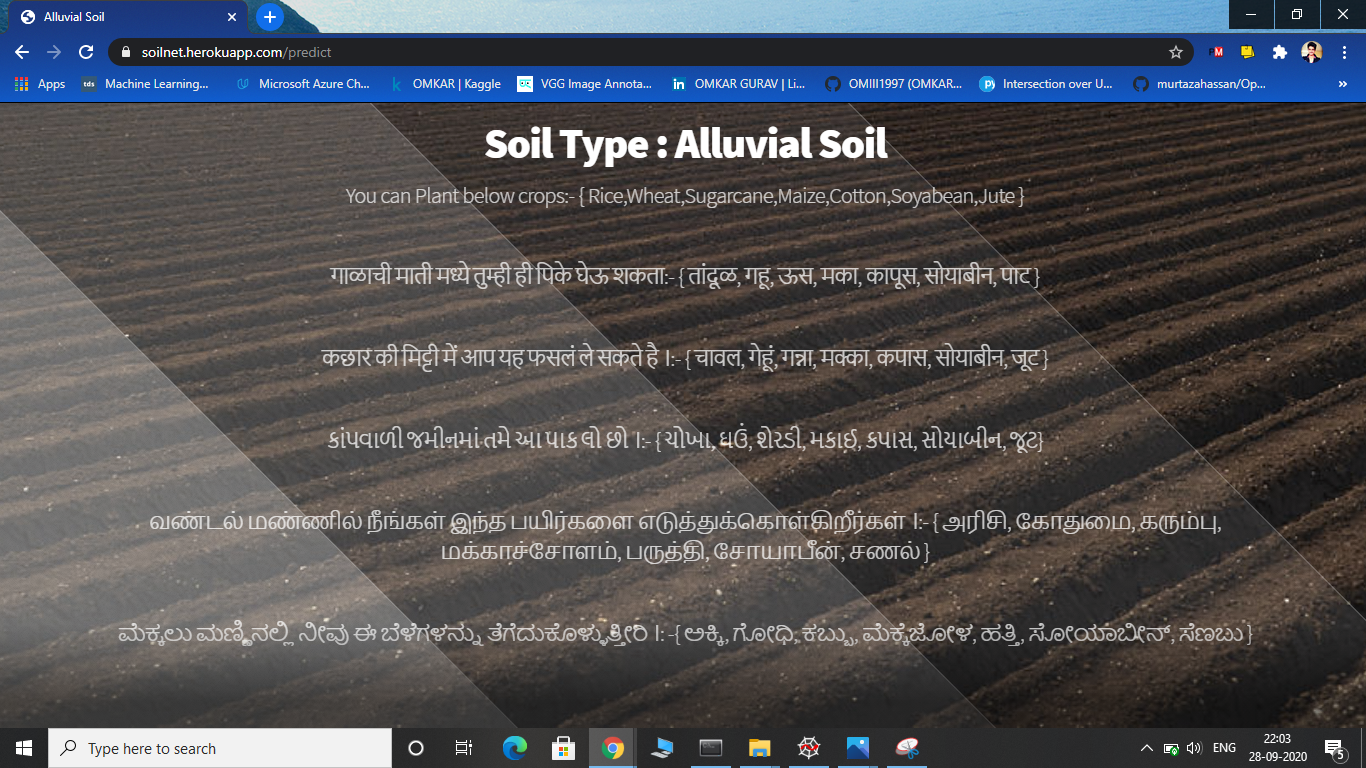
Task: Open the Microsoft Azure bookmark
Action: [x=303, y=84]
